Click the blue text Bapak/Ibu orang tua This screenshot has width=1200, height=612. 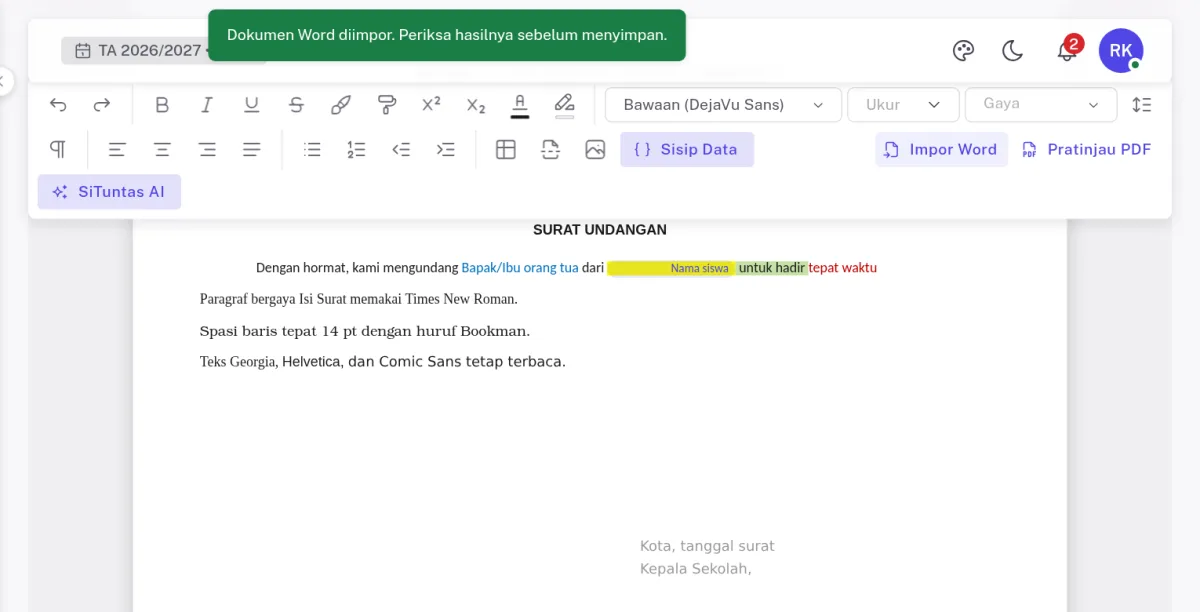(x=520, y=268)
